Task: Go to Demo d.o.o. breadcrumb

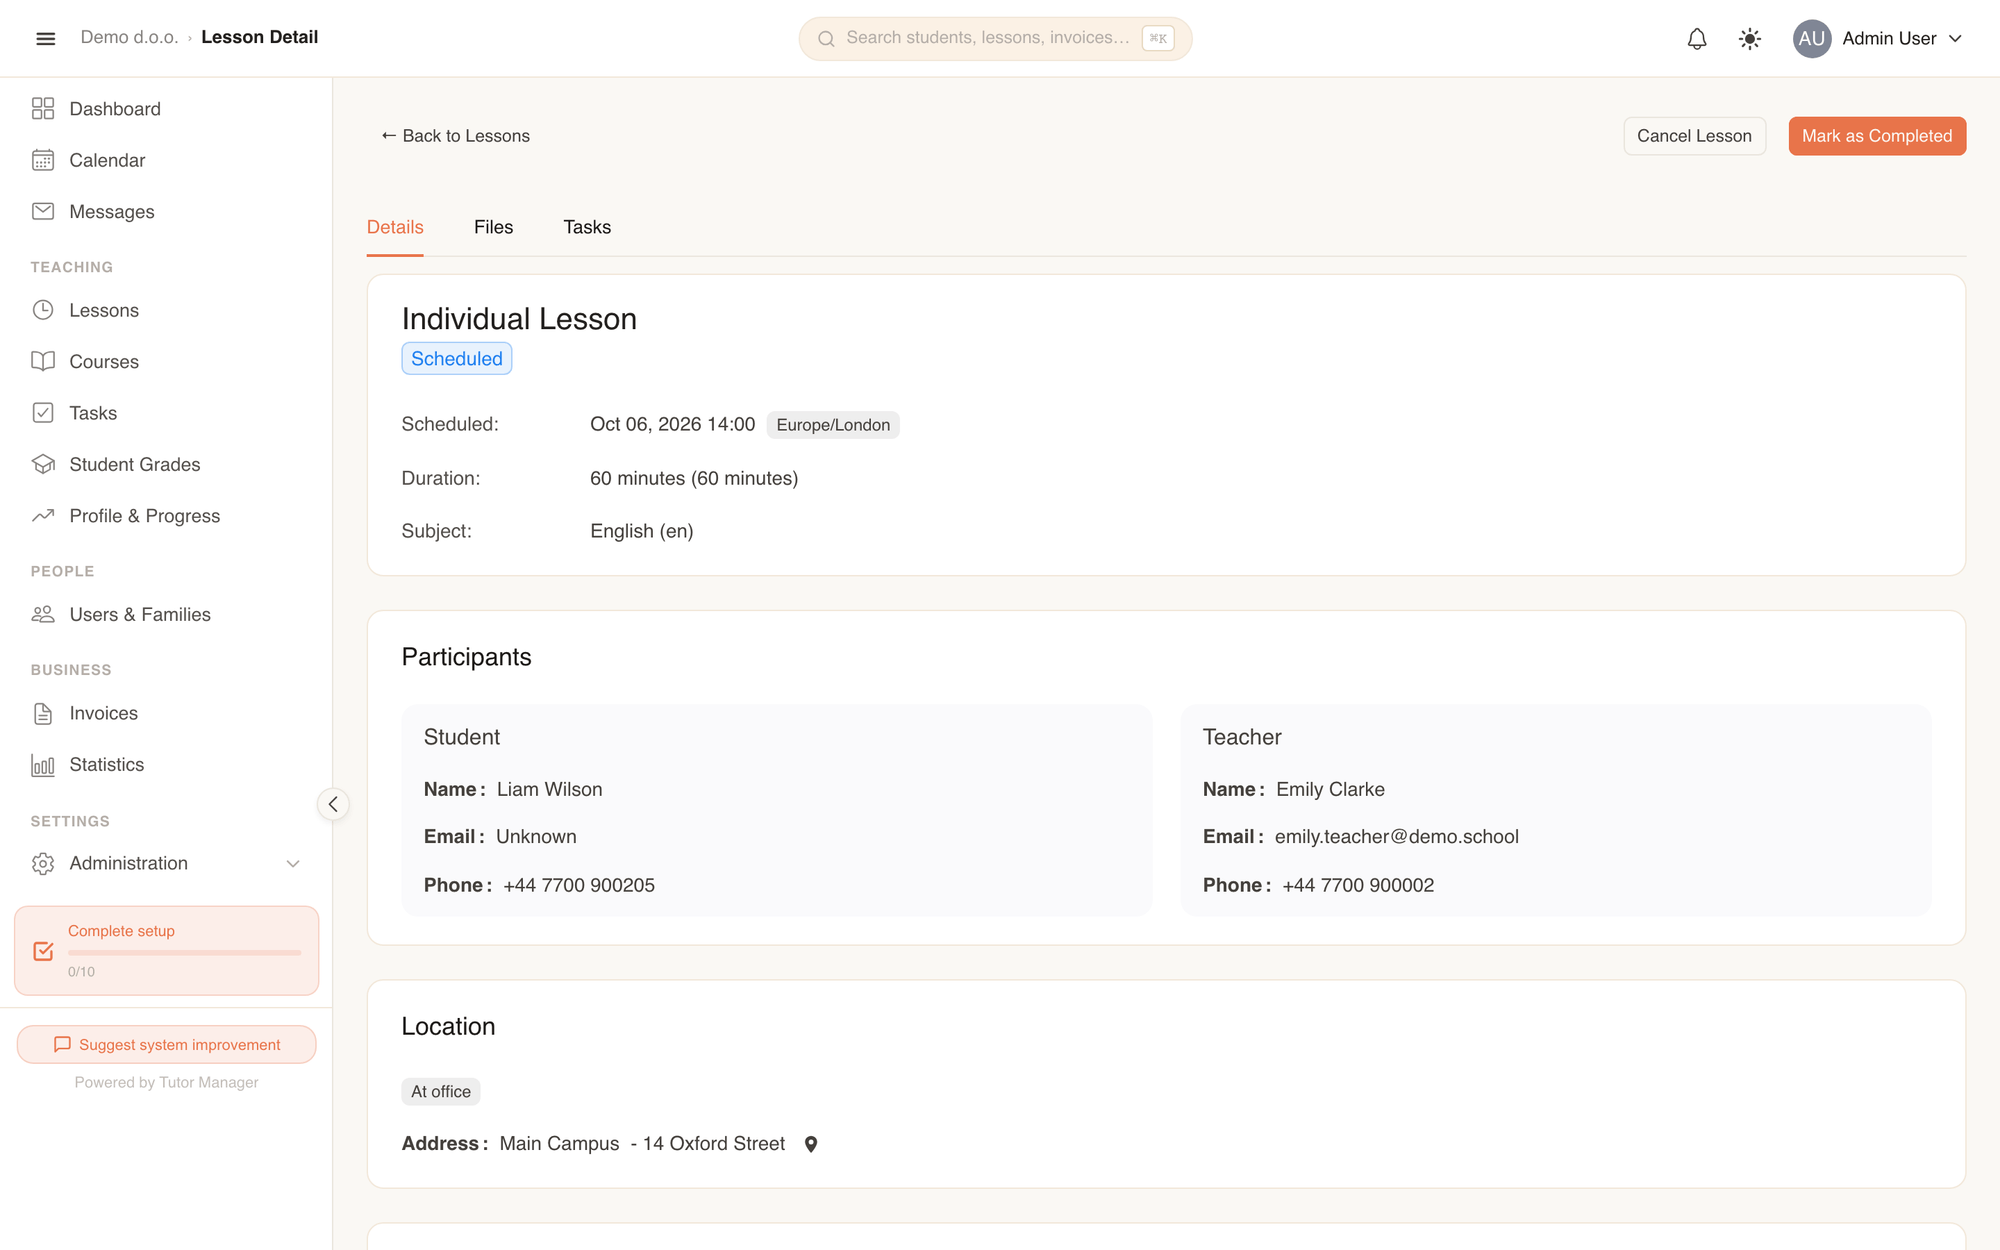Action: coord(129,37)
